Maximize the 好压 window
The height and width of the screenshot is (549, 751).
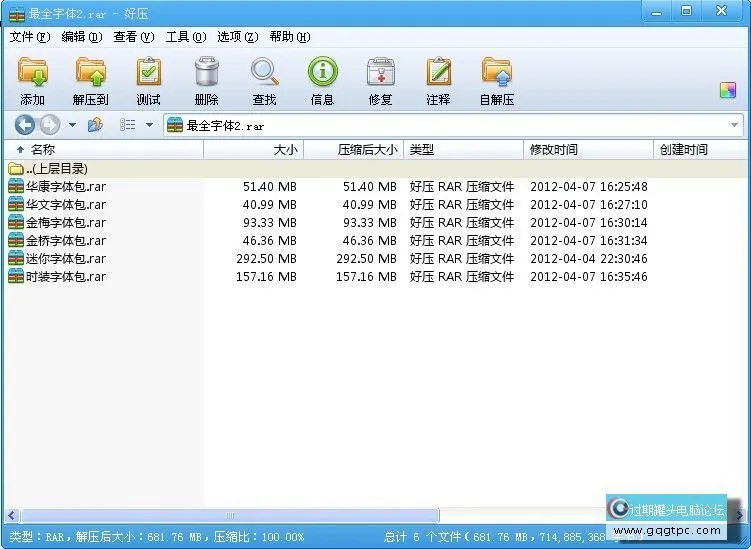tap(687, 11)
